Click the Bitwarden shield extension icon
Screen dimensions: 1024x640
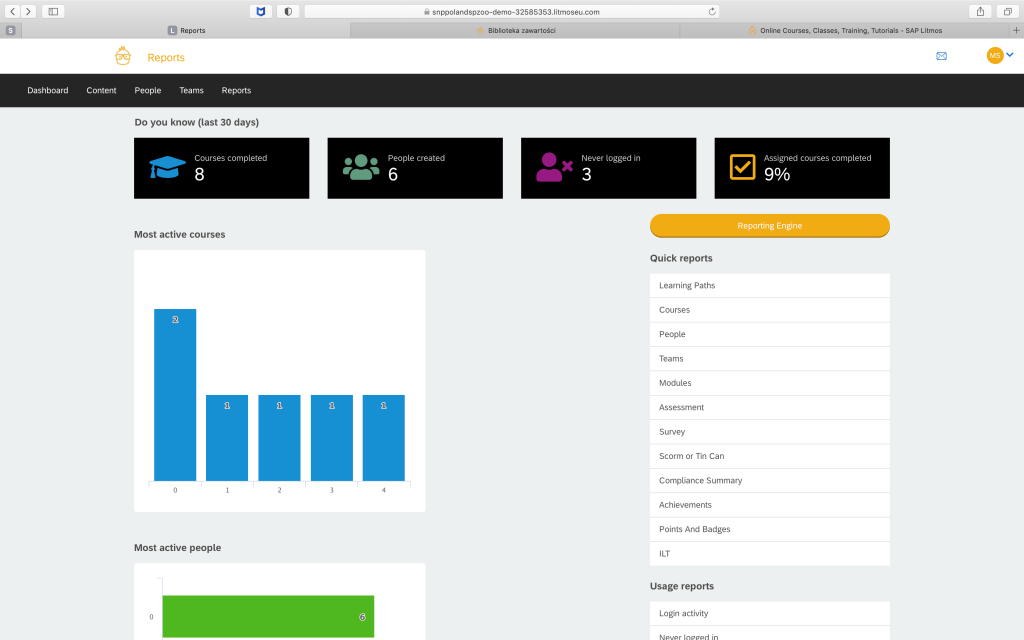tap(261, 11)
